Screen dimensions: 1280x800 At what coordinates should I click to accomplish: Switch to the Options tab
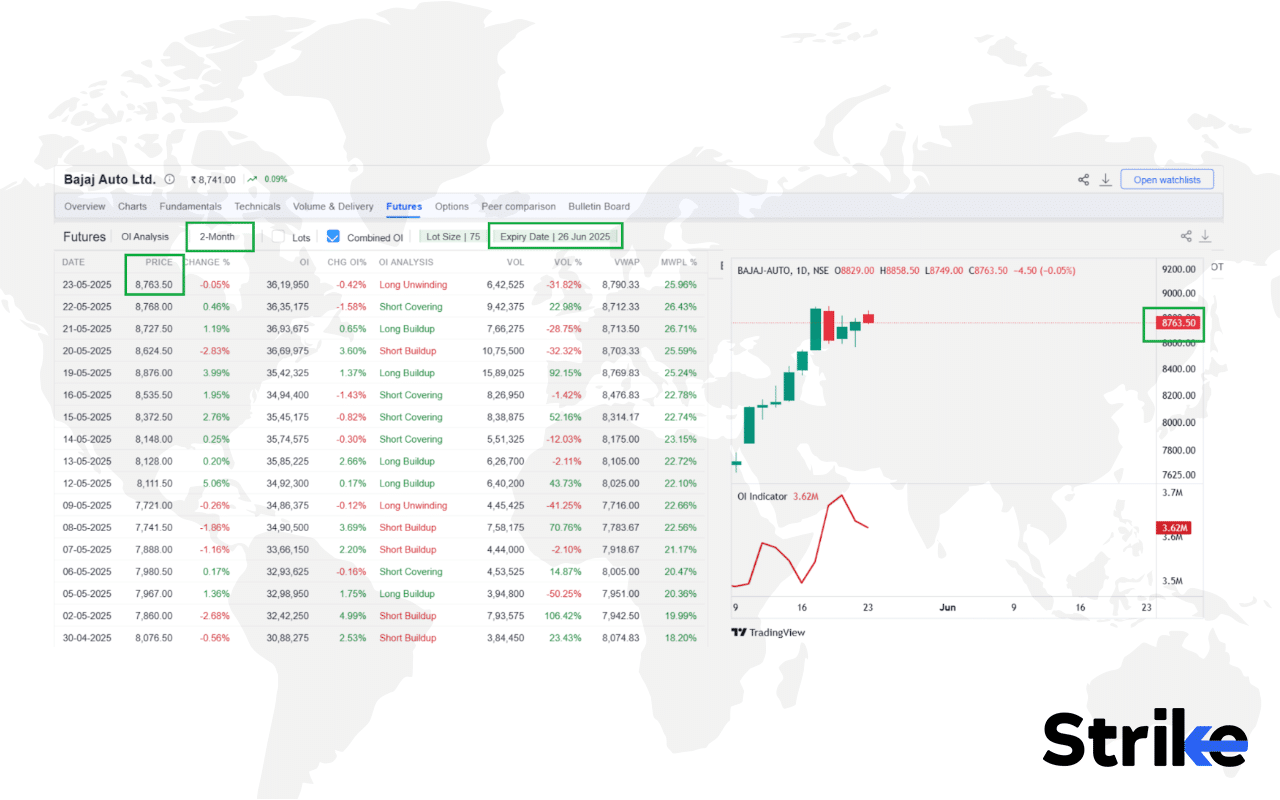tap(451, 206)
